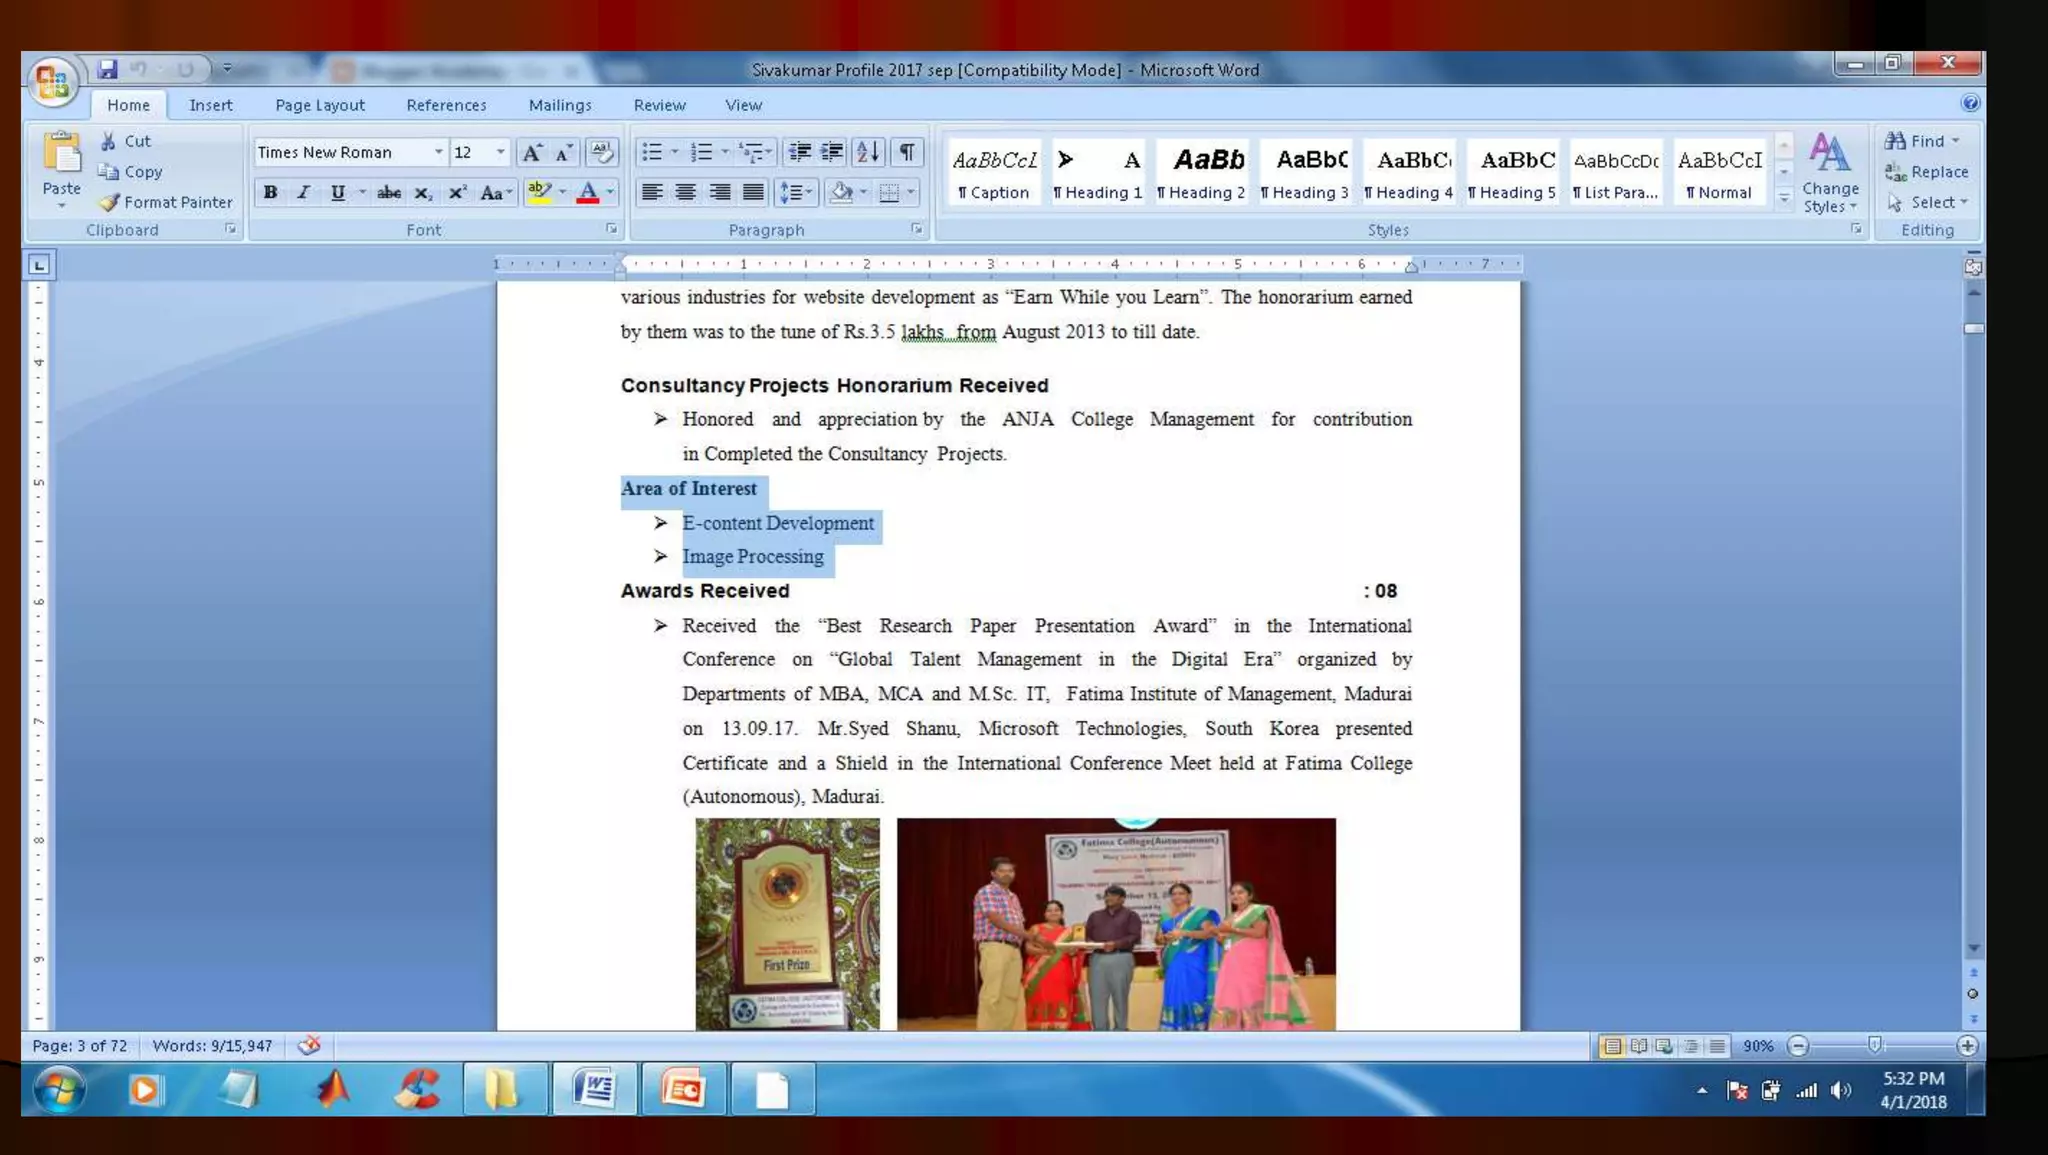Image resolution: width=2048 pixels, height=1155 pixels.
Task: Open the font size 12 dropdown
Action: [x=501, y=152]
